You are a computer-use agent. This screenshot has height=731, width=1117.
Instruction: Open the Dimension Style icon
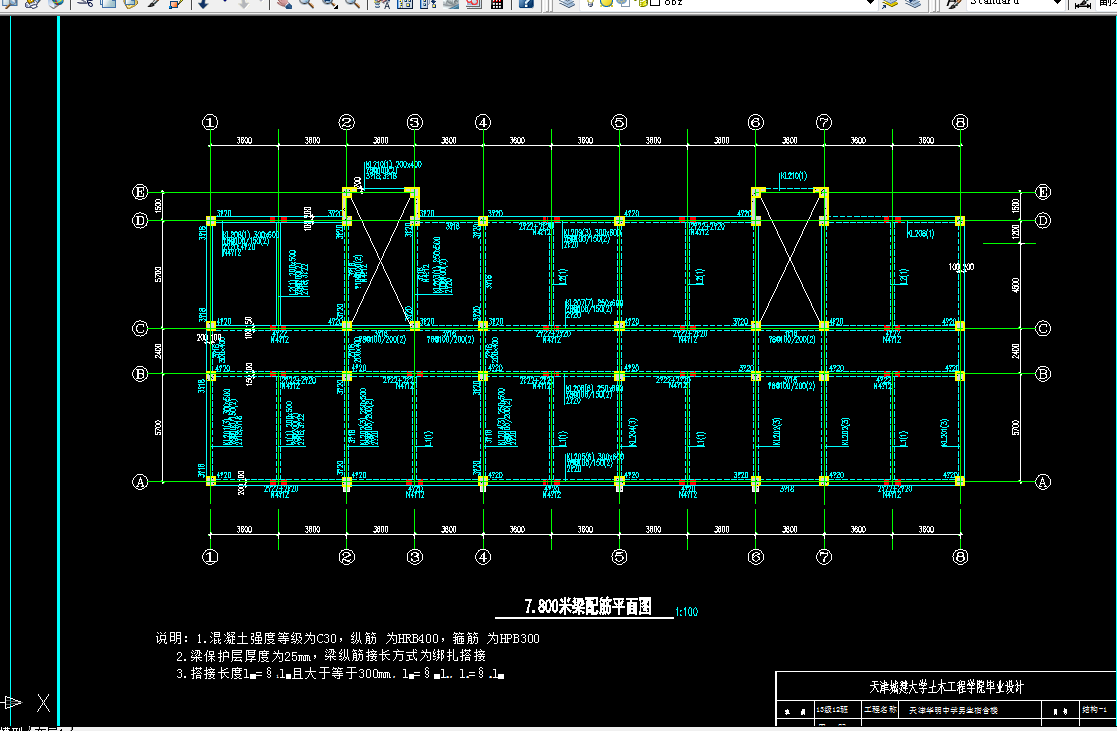pos(1083,4)
